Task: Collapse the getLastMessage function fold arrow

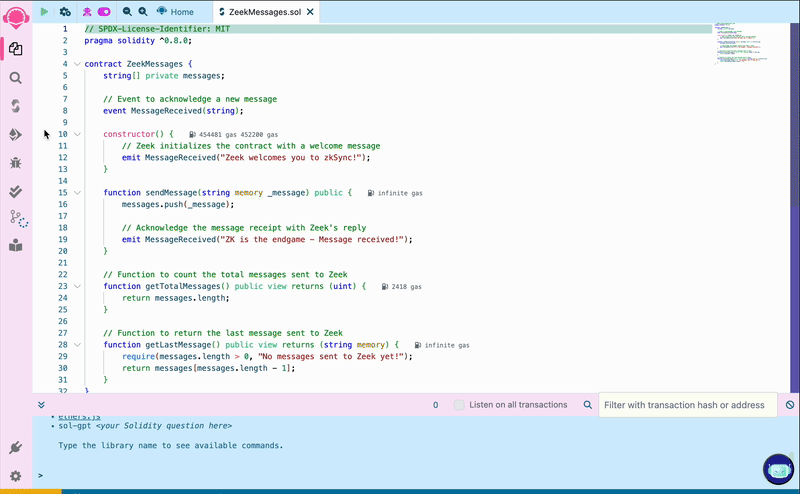Action: [x=77, y=345]
